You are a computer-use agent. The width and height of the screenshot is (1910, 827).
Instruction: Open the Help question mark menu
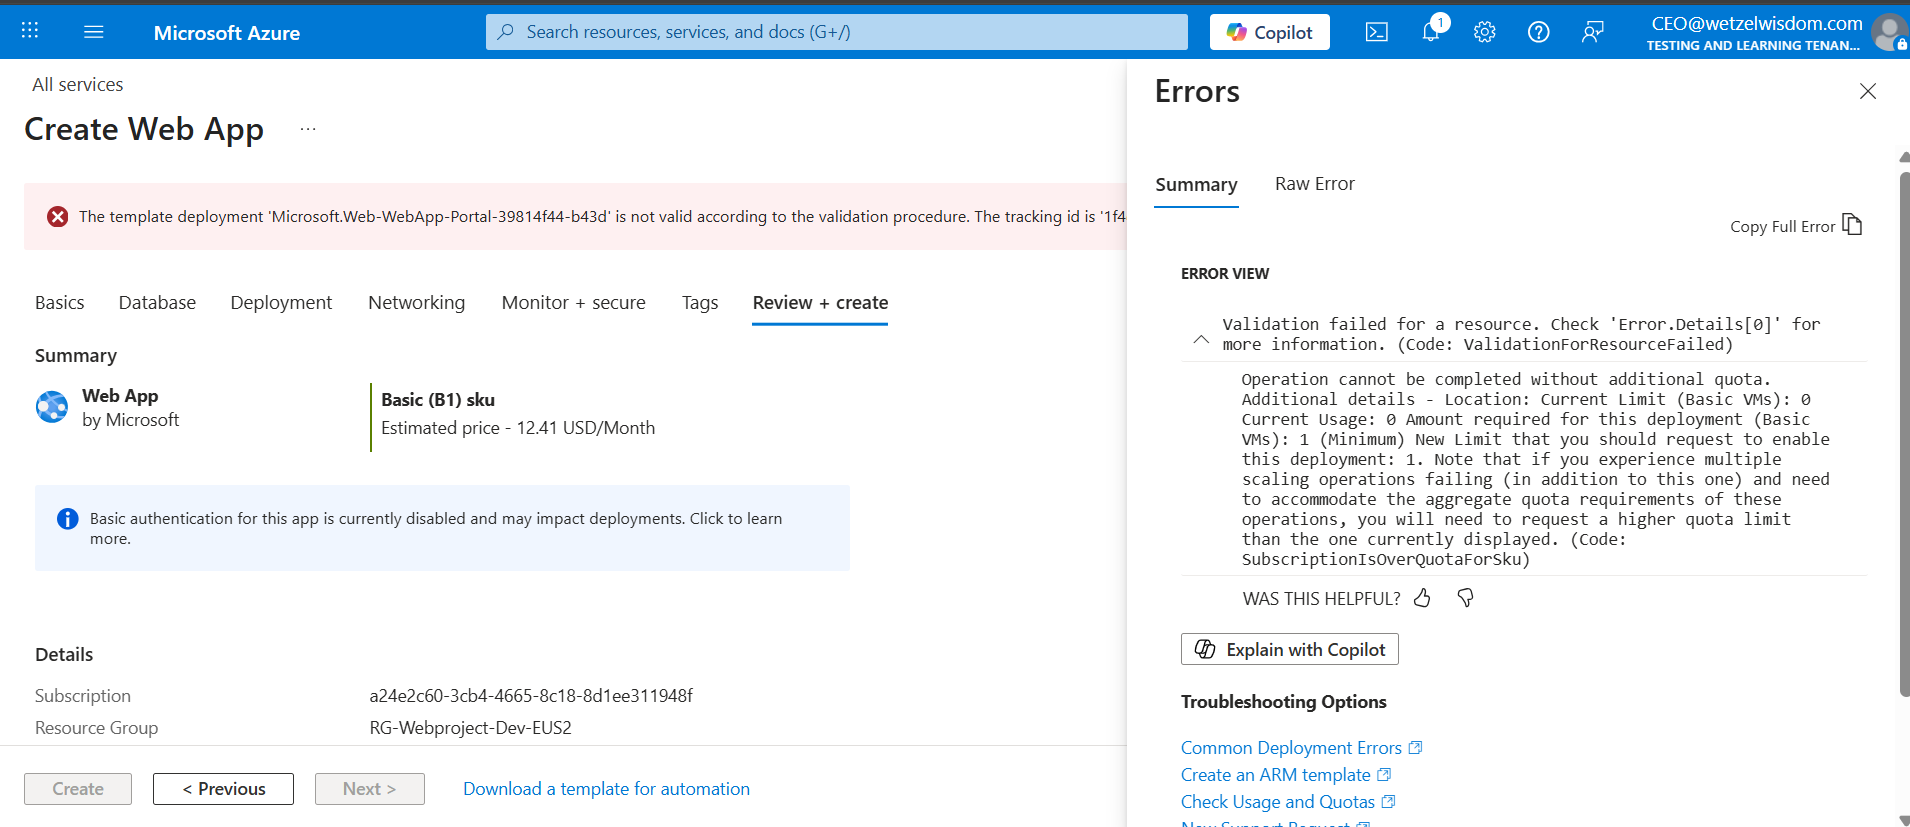point(1538,32)
